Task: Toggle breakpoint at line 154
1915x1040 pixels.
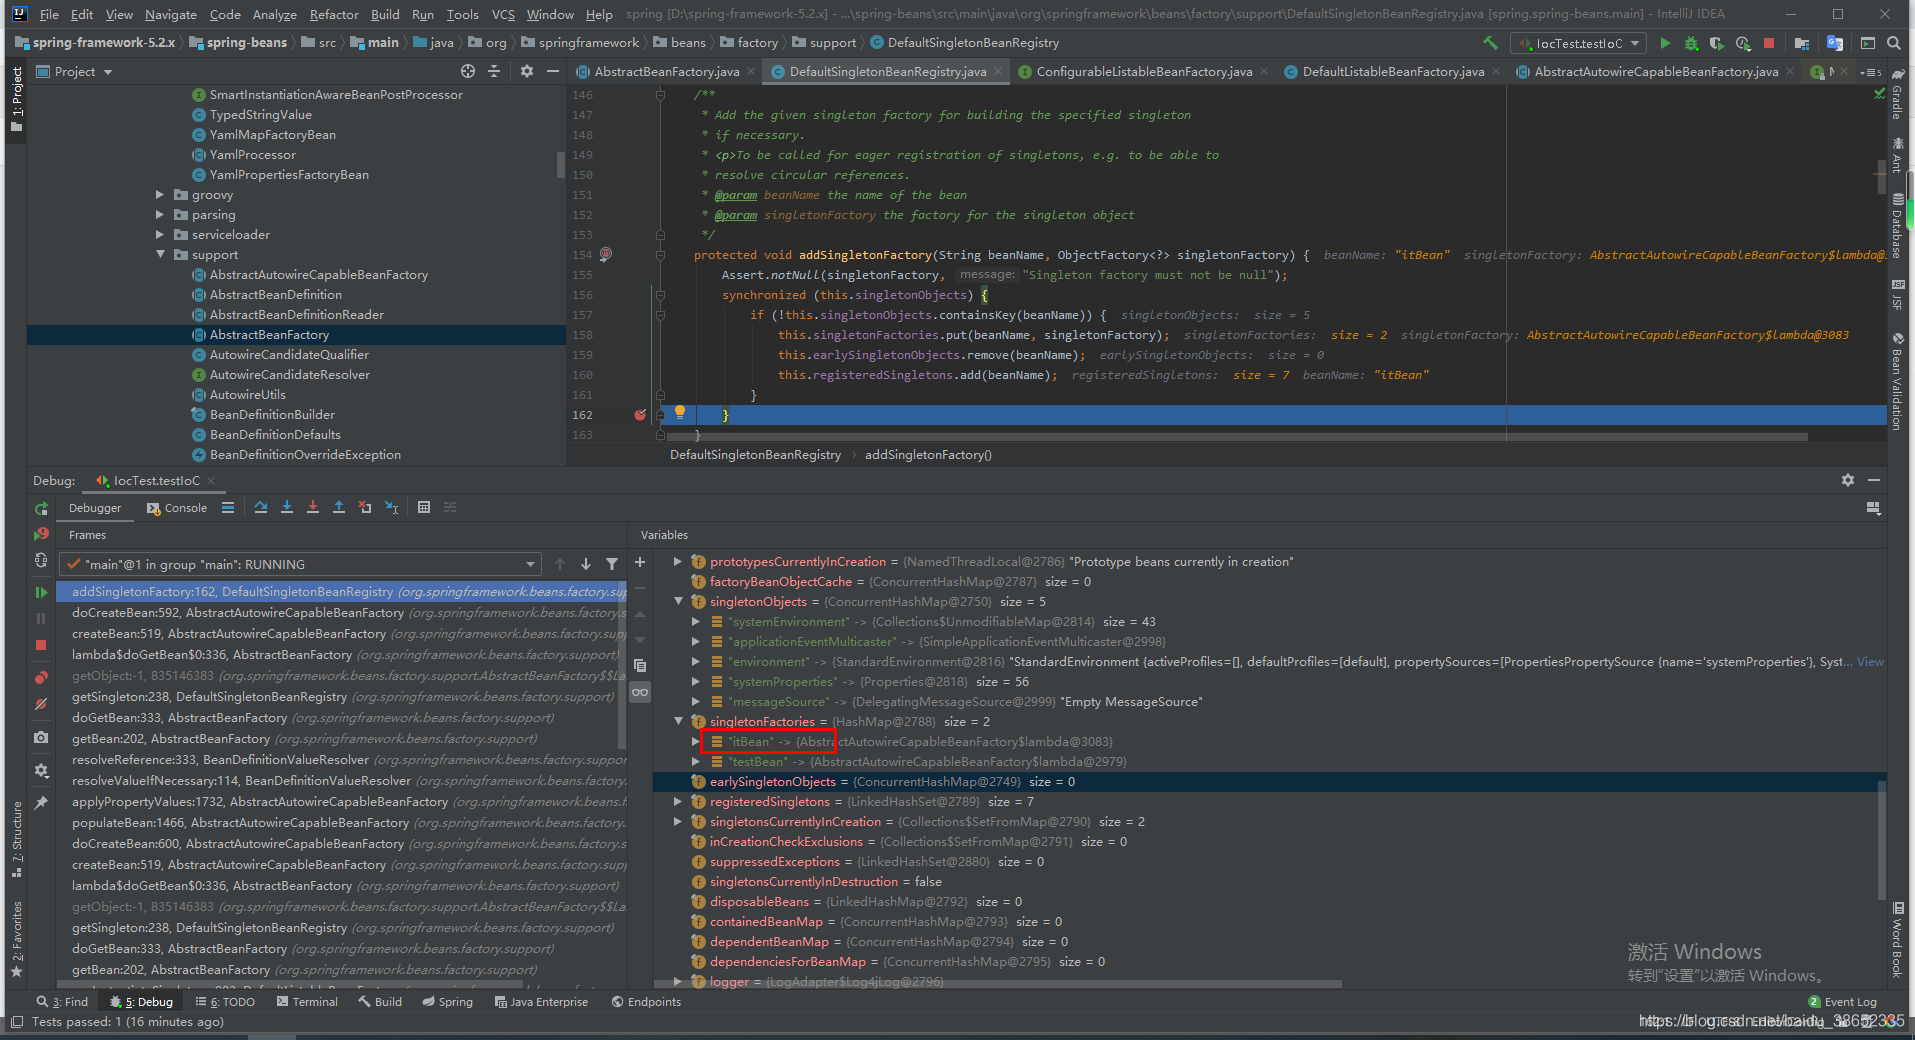Action: click(606, 254)
